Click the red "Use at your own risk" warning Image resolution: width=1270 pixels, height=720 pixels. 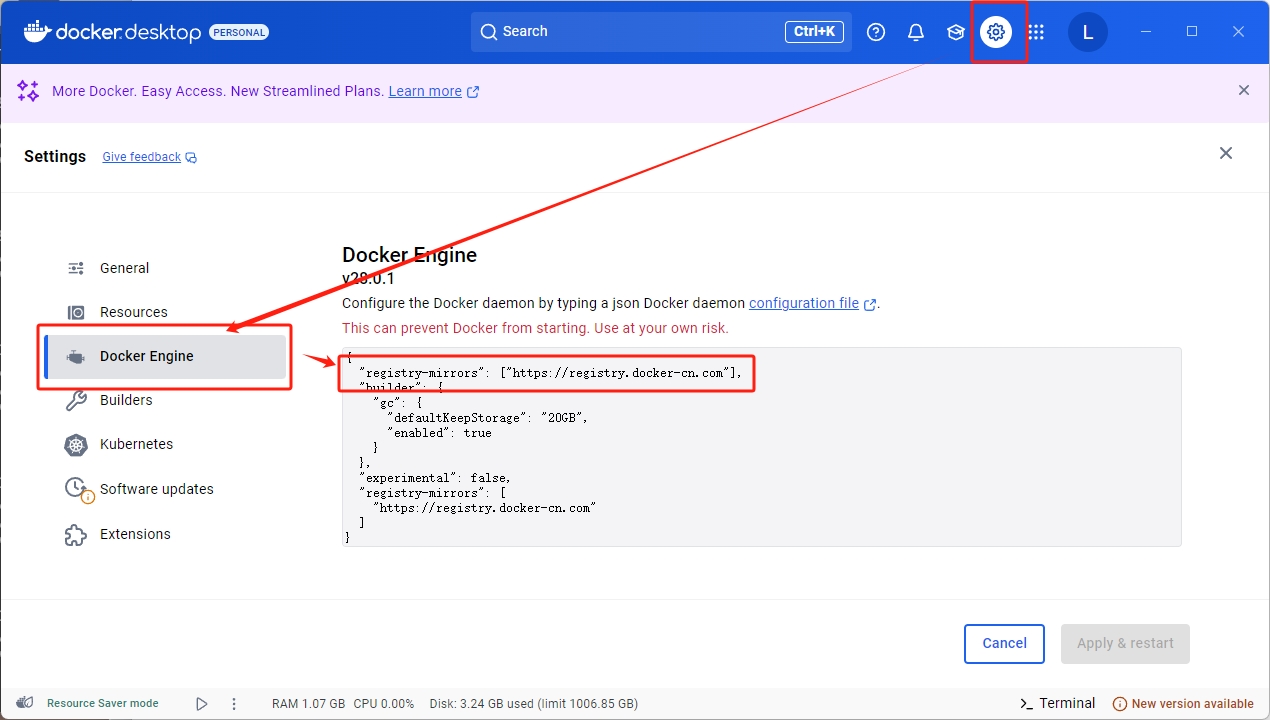pyautogui.click(x=535, y=328)
